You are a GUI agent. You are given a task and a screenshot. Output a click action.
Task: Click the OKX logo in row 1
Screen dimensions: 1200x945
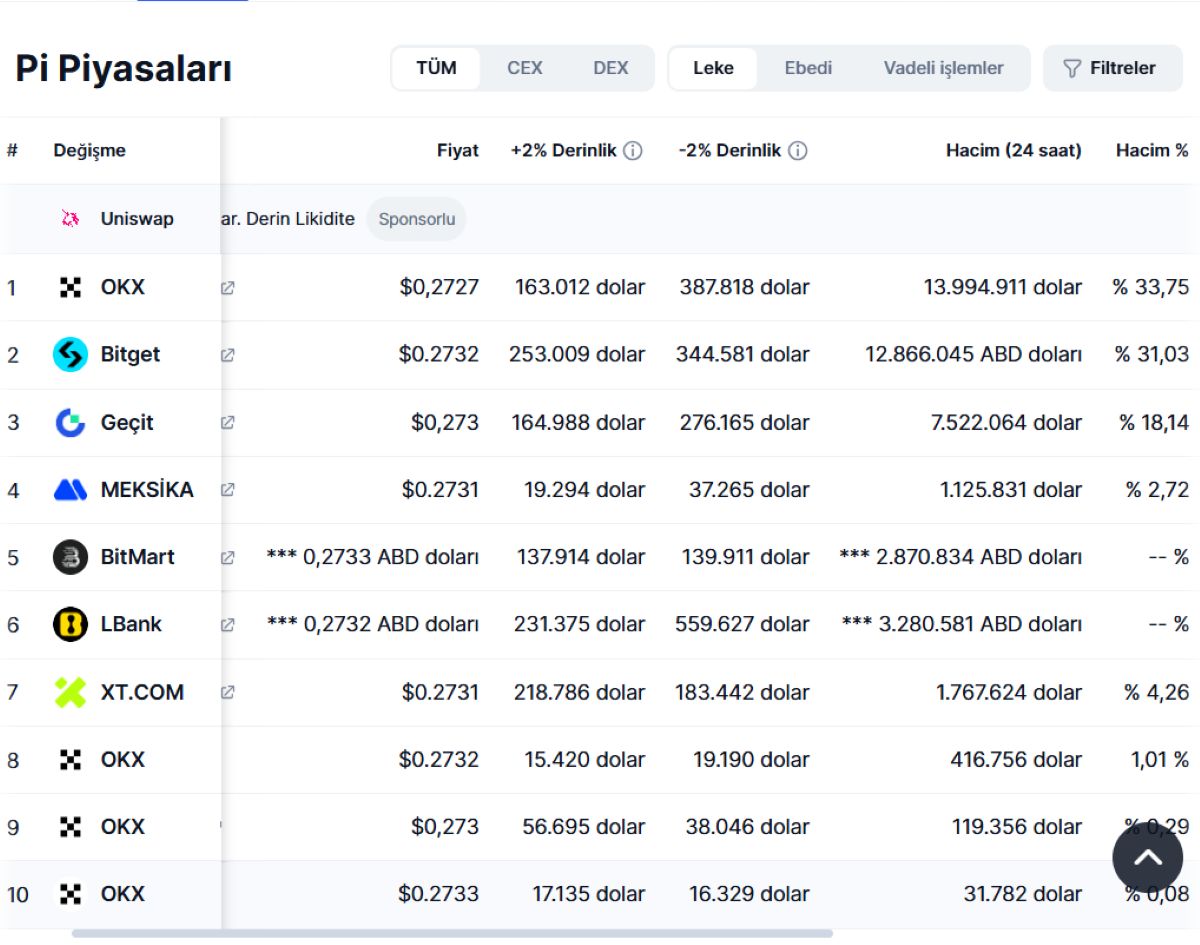pyautogui.click(x=70, y=288)
